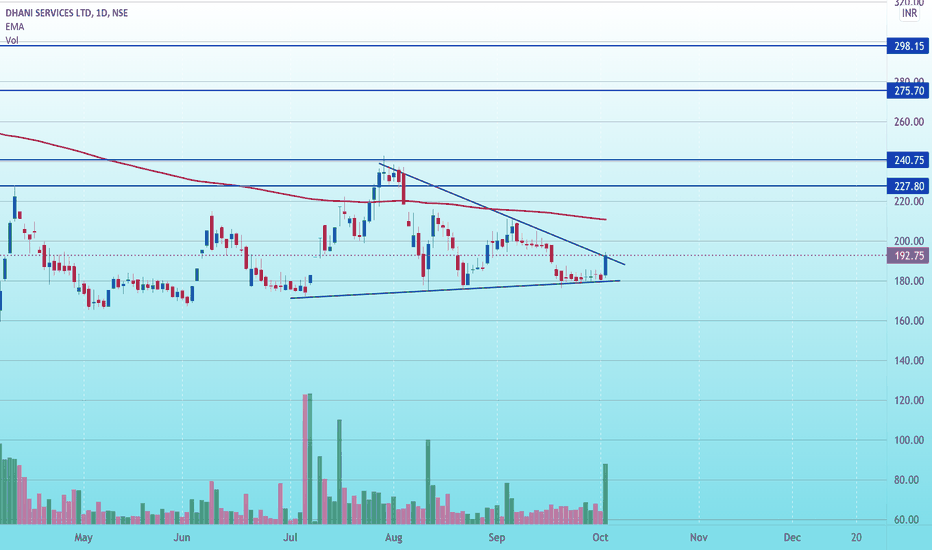Select the rising blue support trendline

(455, 289)
